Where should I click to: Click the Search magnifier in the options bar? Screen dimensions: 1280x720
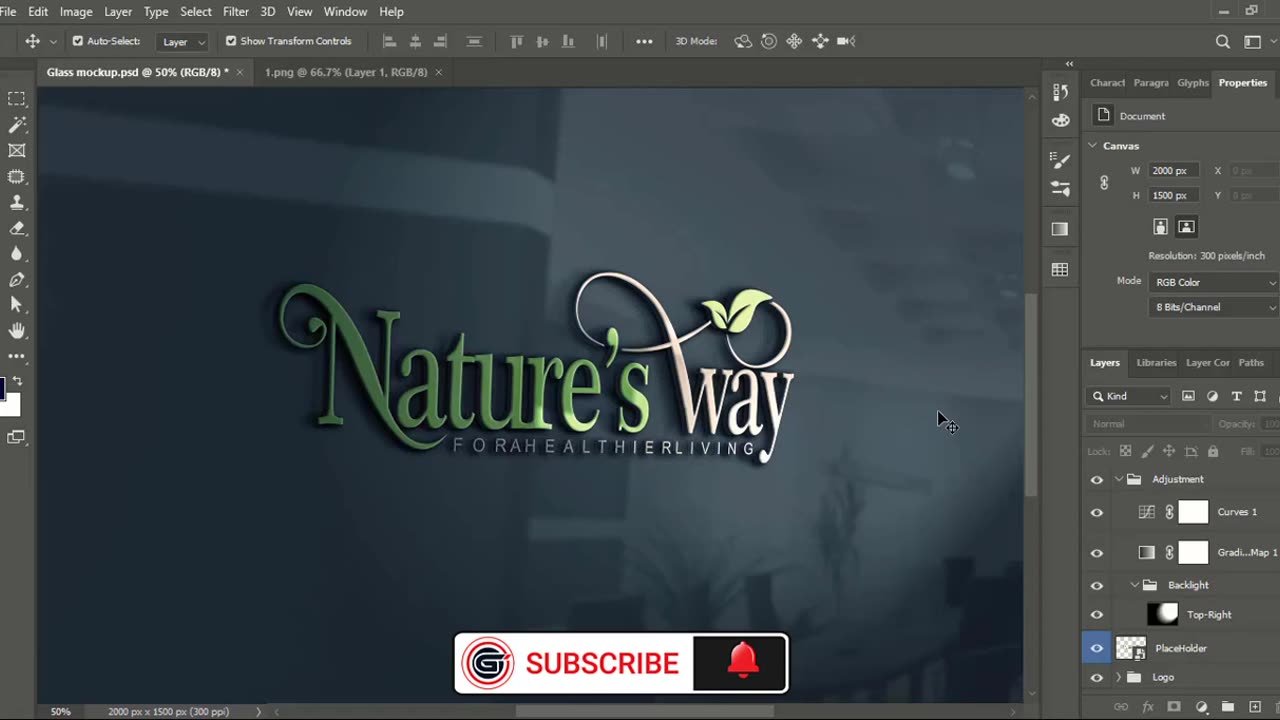(1222, 41)
